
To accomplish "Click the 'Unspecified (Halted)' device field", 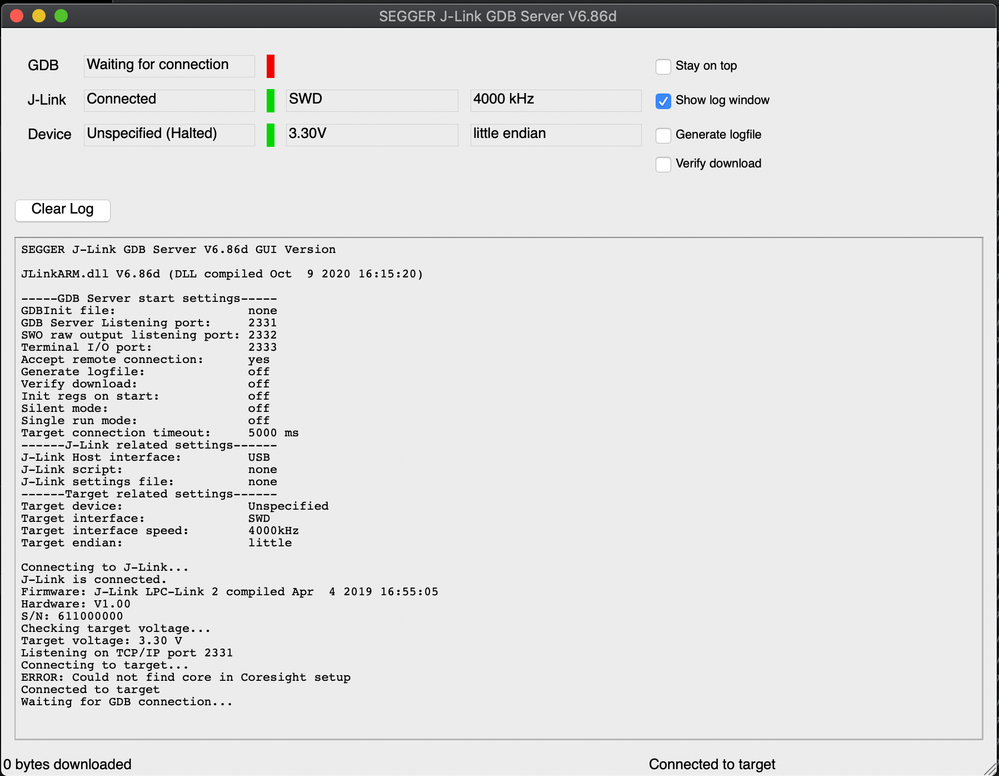I will point(169,134).
